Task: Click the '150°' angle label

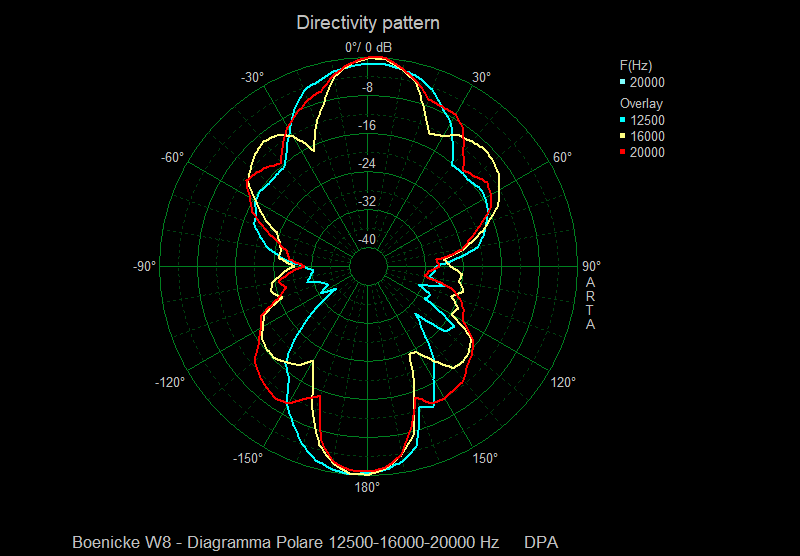Action: (x=485, y=458)
